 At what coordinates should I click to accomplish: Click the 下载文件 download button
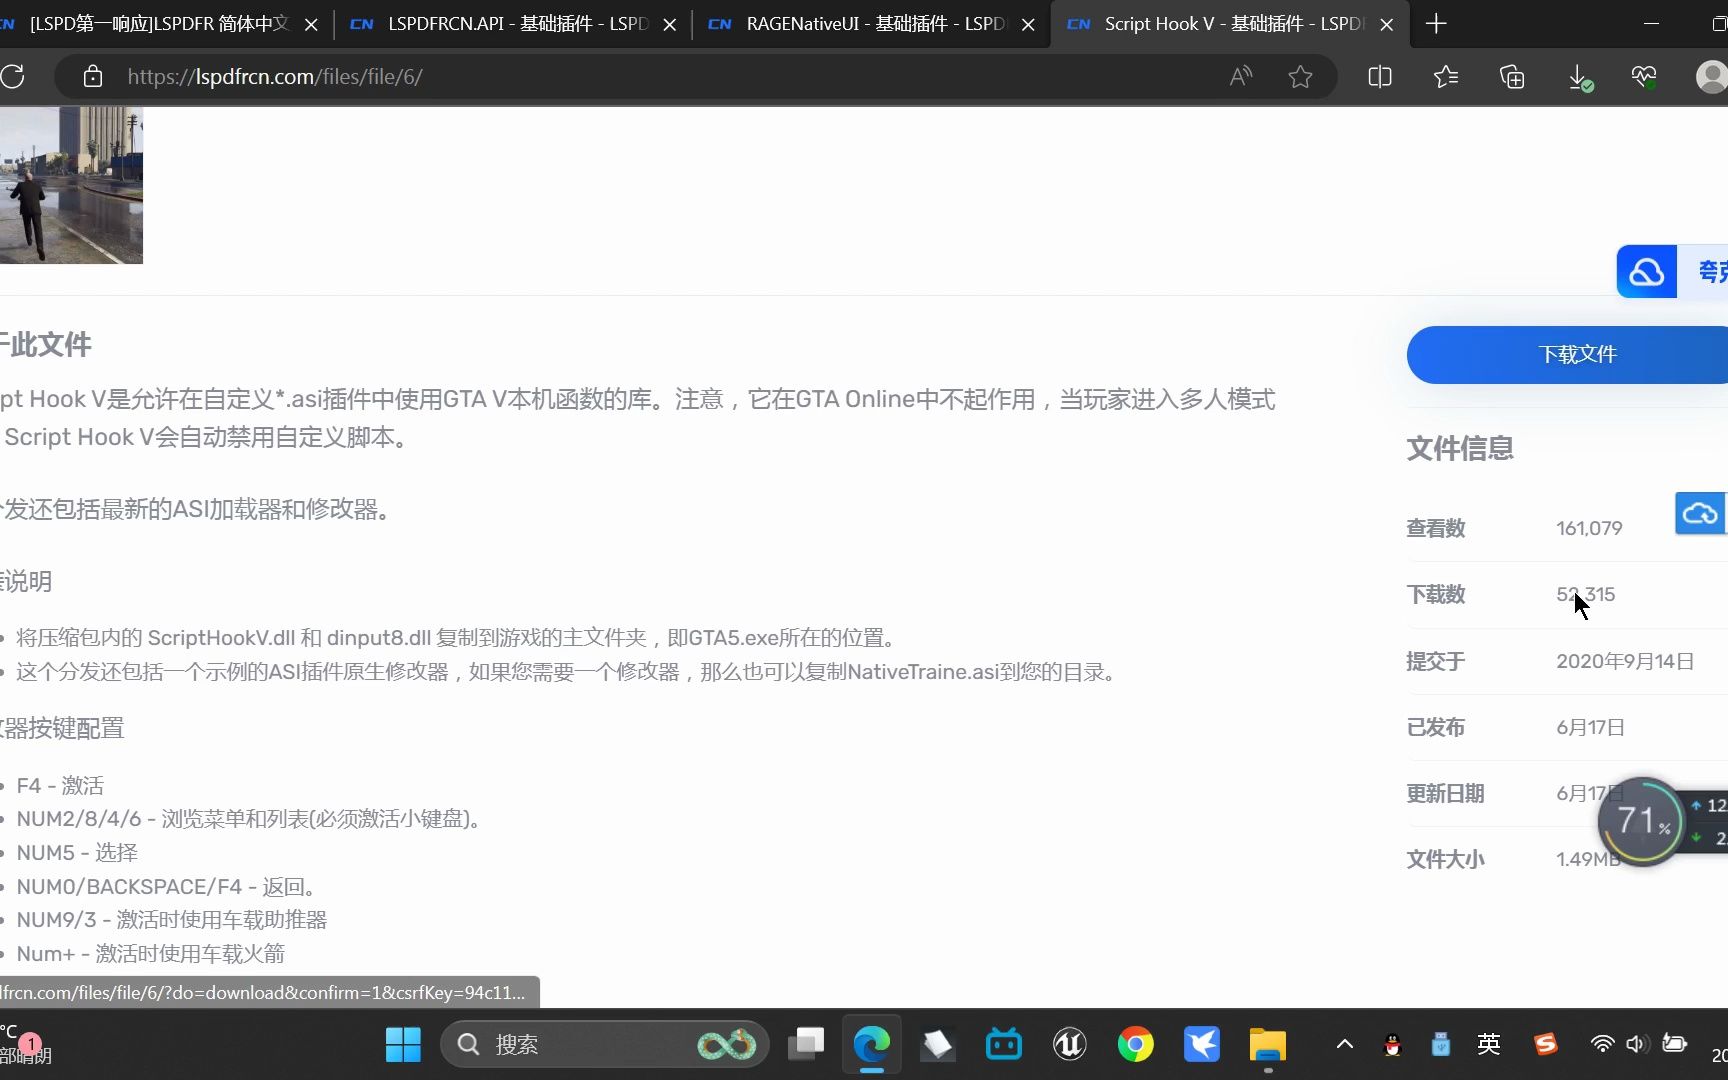[x=1577, y=354]
